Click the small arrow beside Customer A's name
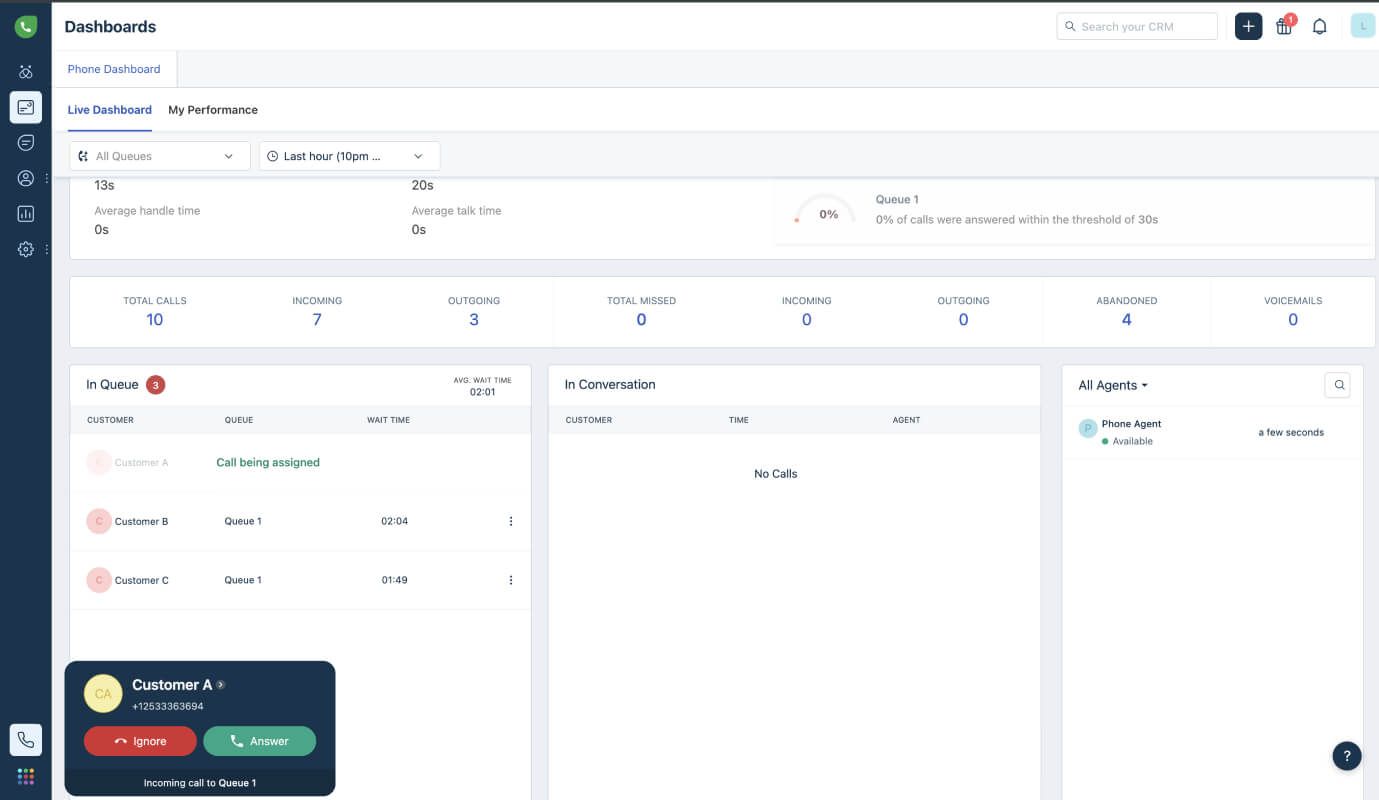1379x800 pixels. coord(221,685)
